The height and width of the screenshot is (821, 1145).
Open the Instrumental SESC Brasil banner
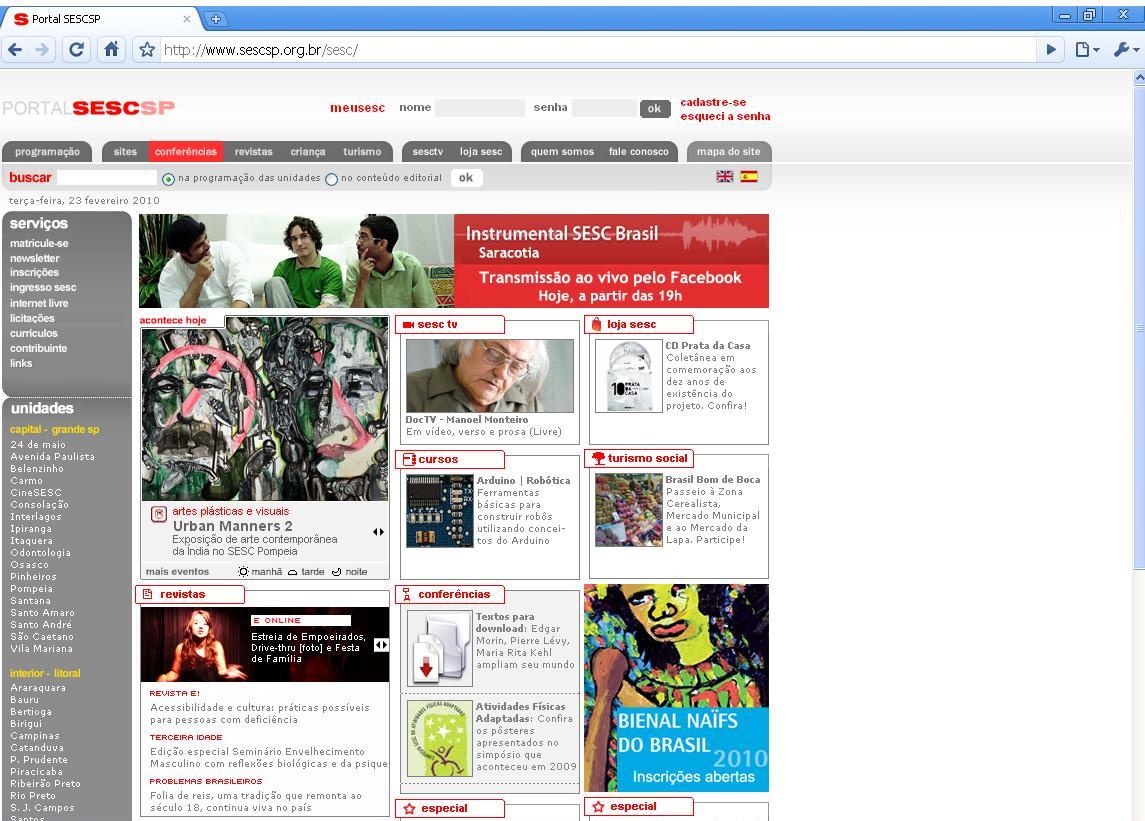coord(453,261)
